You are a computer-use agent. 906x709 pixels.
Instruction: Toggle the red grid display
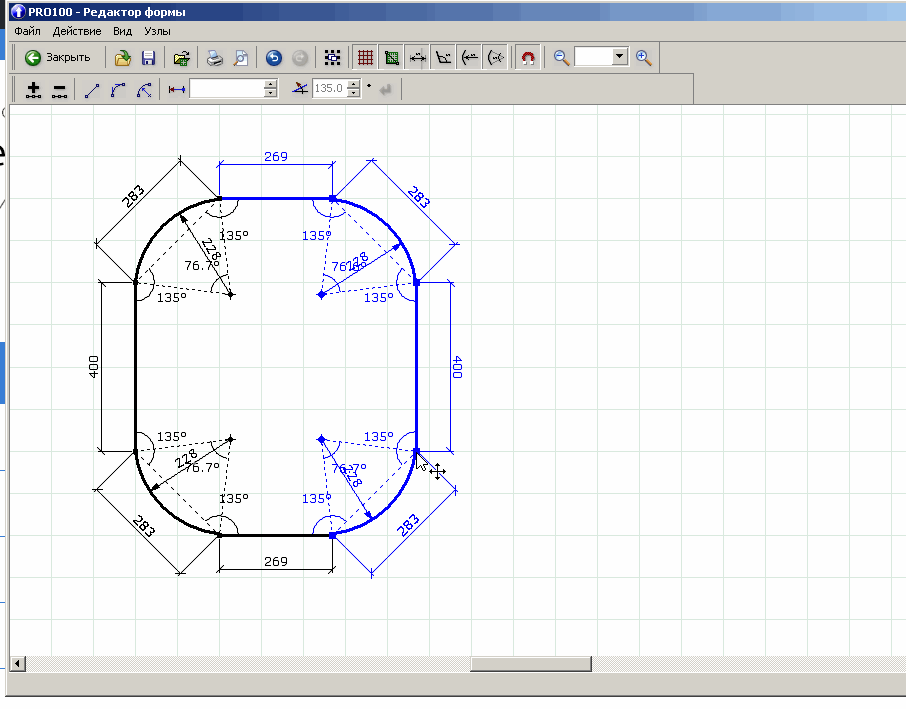(x=365, y=58)
